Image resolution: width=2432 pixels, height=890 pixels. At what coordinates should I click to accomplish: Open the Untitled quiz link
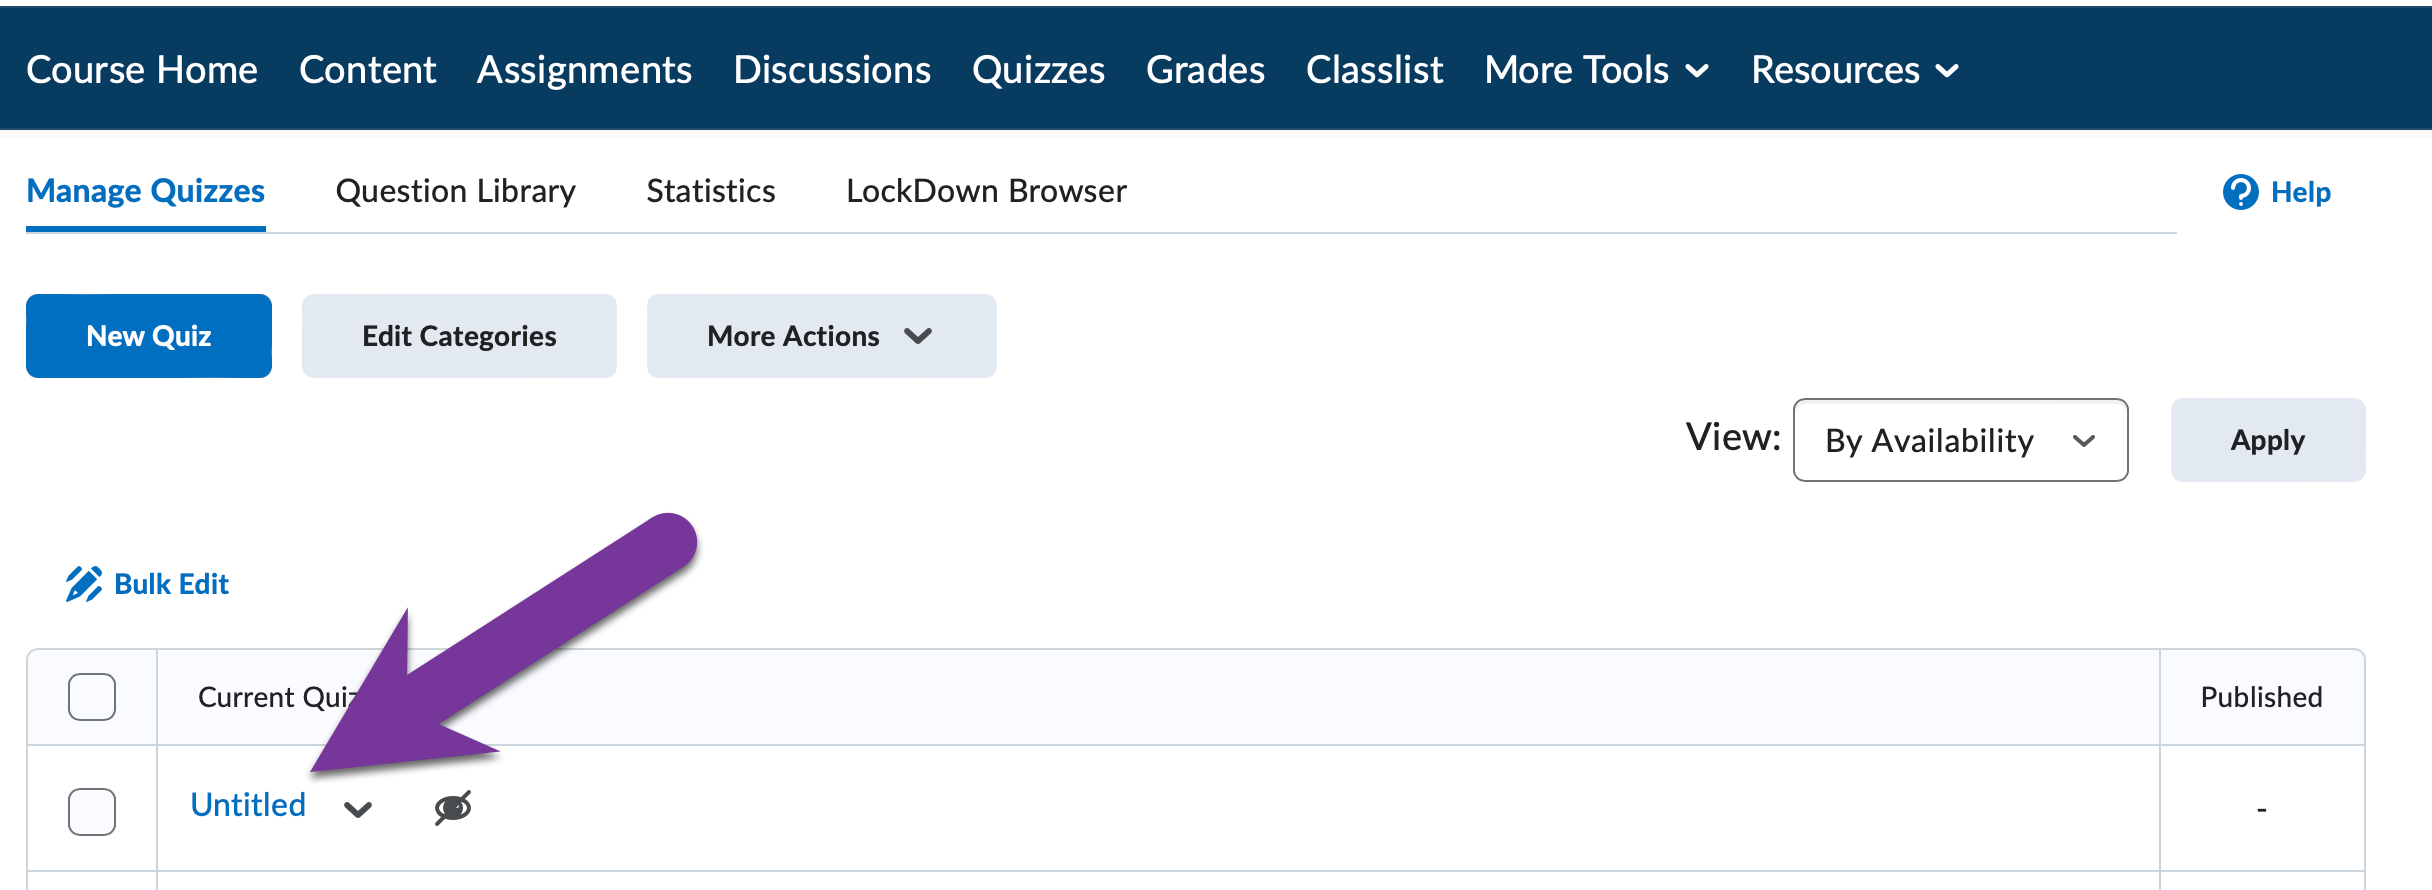(x=248, y=804)
